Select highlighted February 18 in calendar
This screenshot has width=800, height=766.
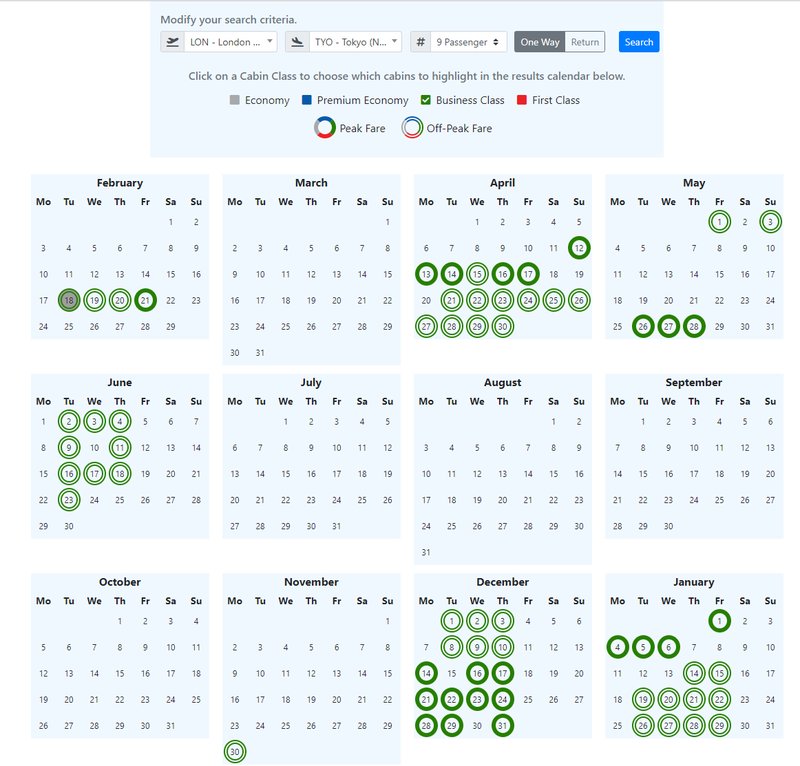point(69,299)
